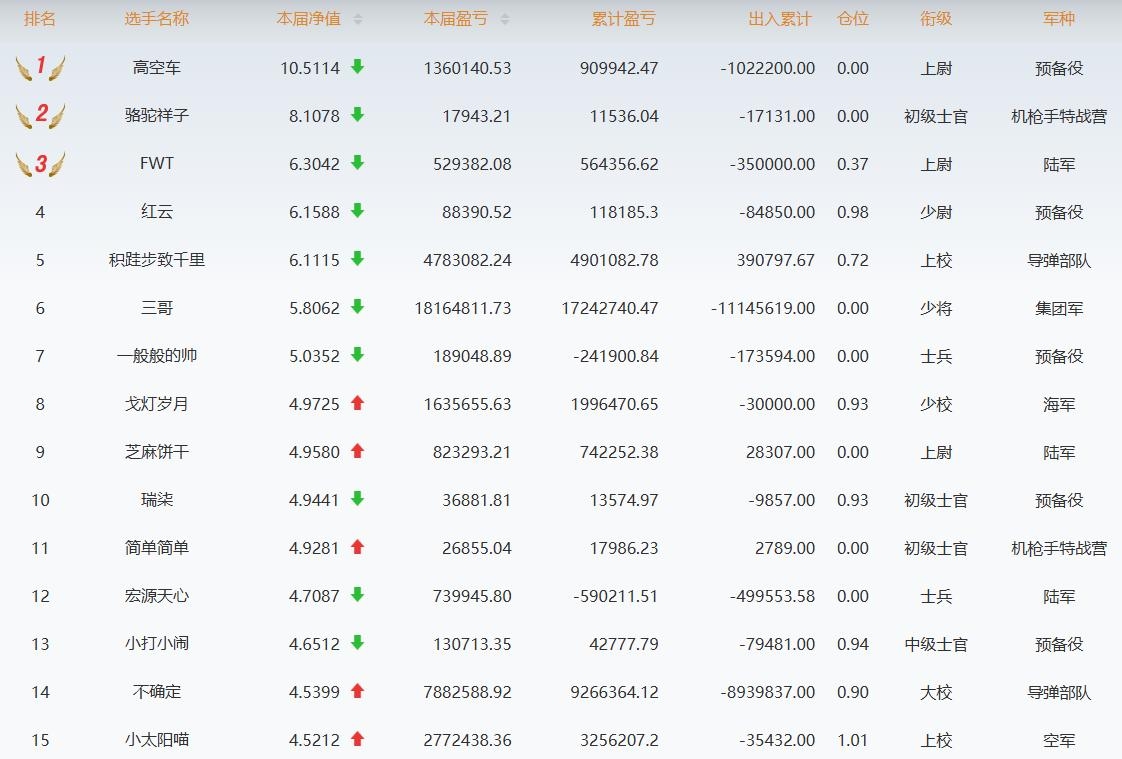Click the rank 1 gold wings badge
The image size is (1122, 759).
(40, 68)
